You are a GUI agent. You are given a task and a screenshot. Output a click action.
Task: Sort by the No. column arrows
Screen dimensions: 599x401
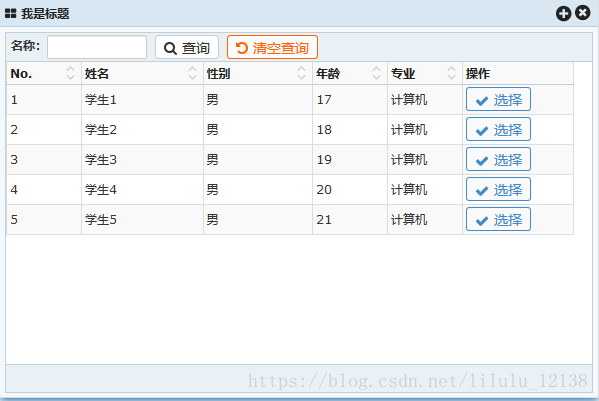(70, 73)
